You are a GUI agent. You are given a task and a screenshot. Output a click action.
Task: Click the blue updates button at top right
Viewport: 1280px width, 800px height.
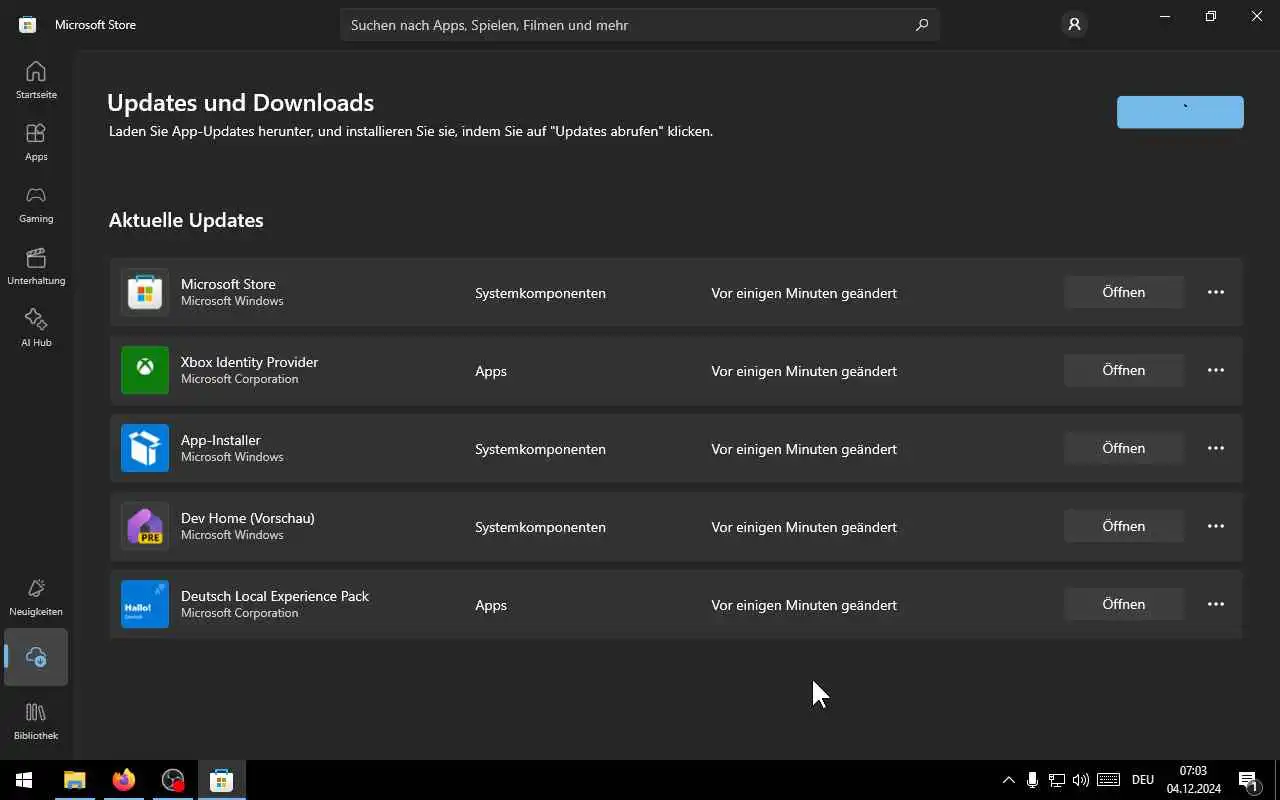point(1180,112)
